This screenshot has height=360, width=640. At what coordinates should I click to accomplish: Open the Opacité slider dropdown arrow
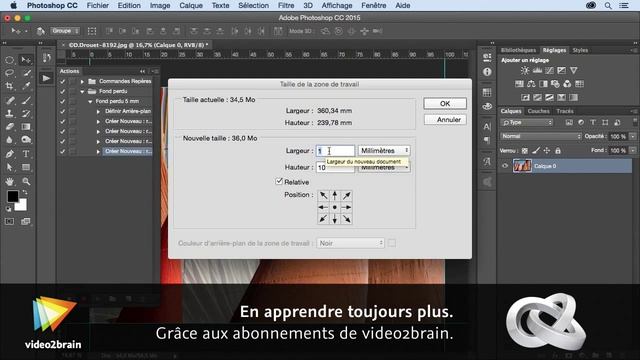[x=632, y=136]
